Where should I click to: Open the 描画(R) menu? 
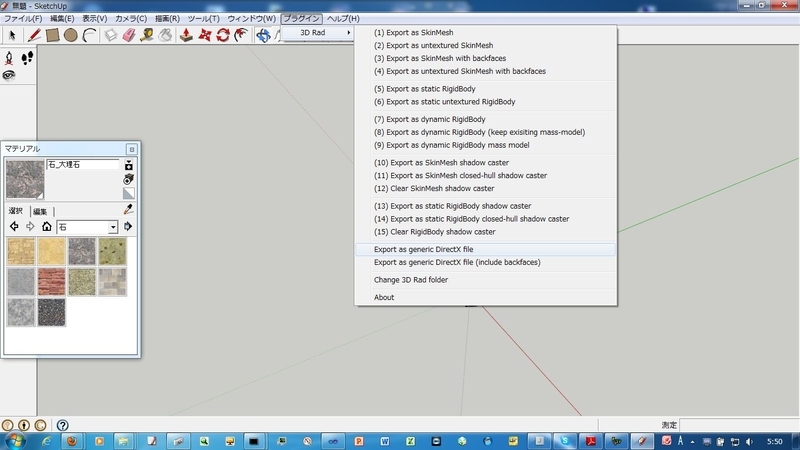point(167,18)
